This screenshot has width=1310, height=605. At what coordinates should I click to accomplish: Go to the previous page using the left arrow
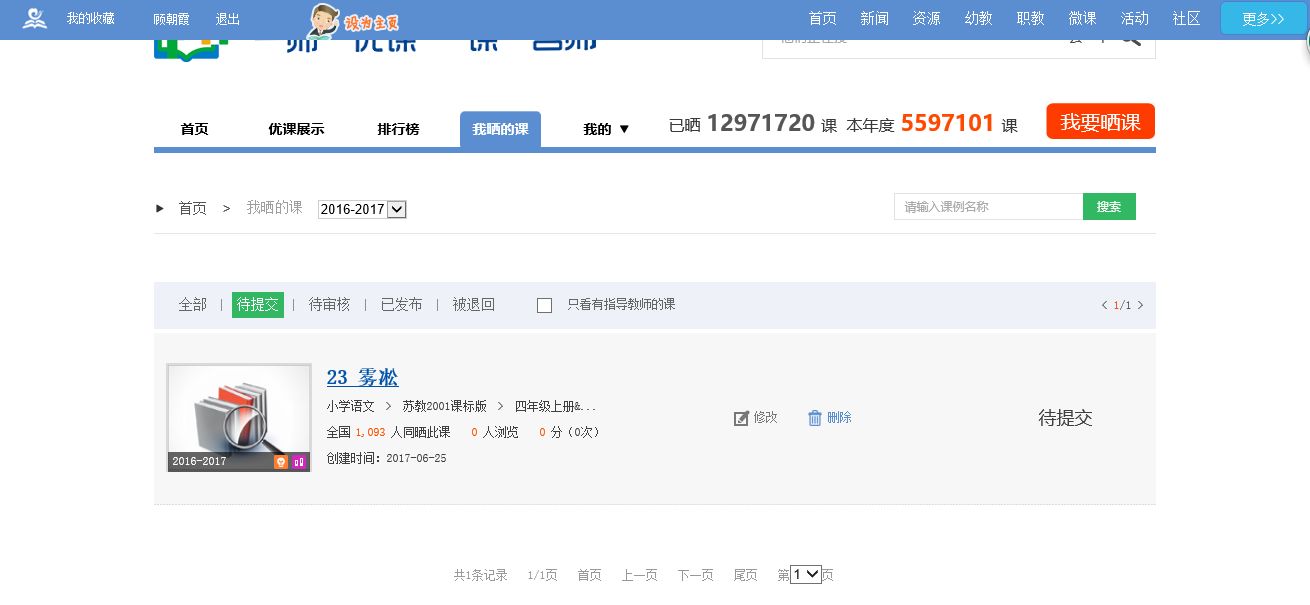1104,305
